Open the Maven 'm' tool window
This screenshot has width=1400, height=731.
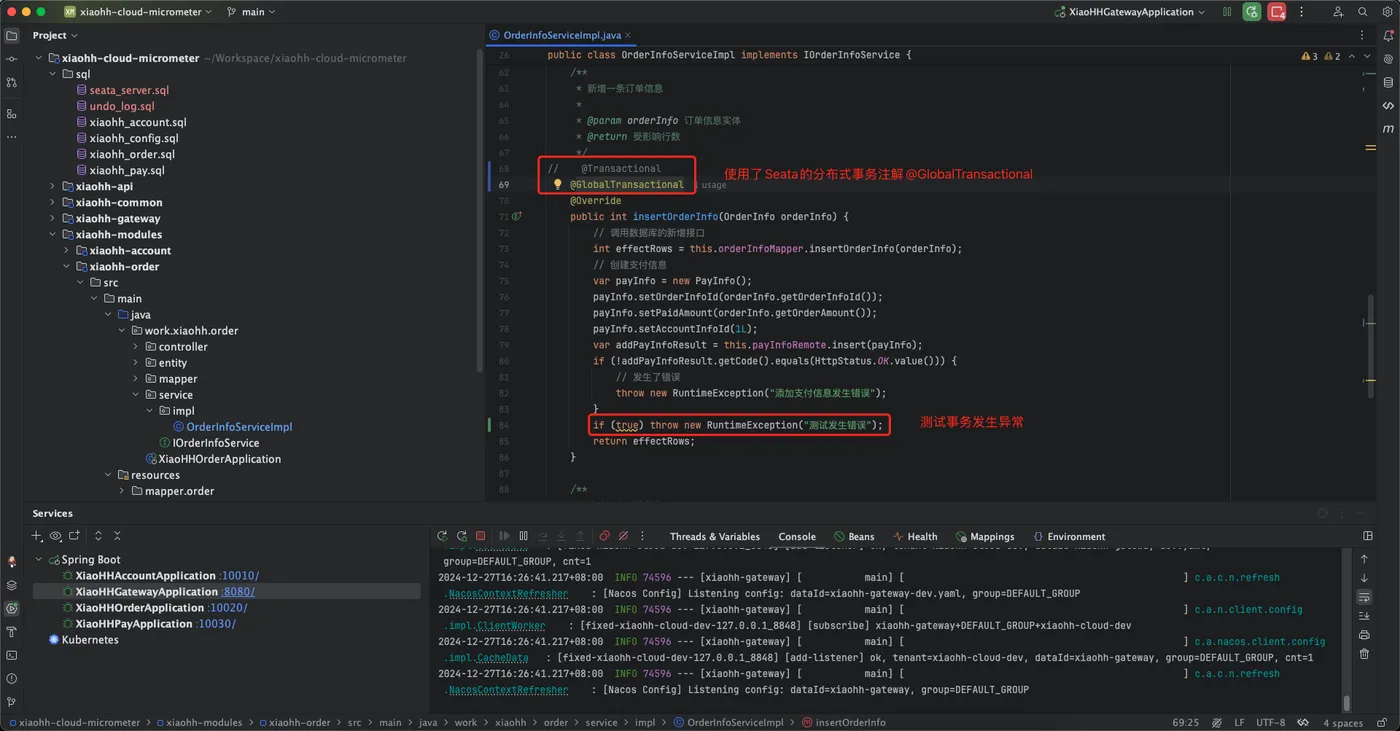point(1388,128)
